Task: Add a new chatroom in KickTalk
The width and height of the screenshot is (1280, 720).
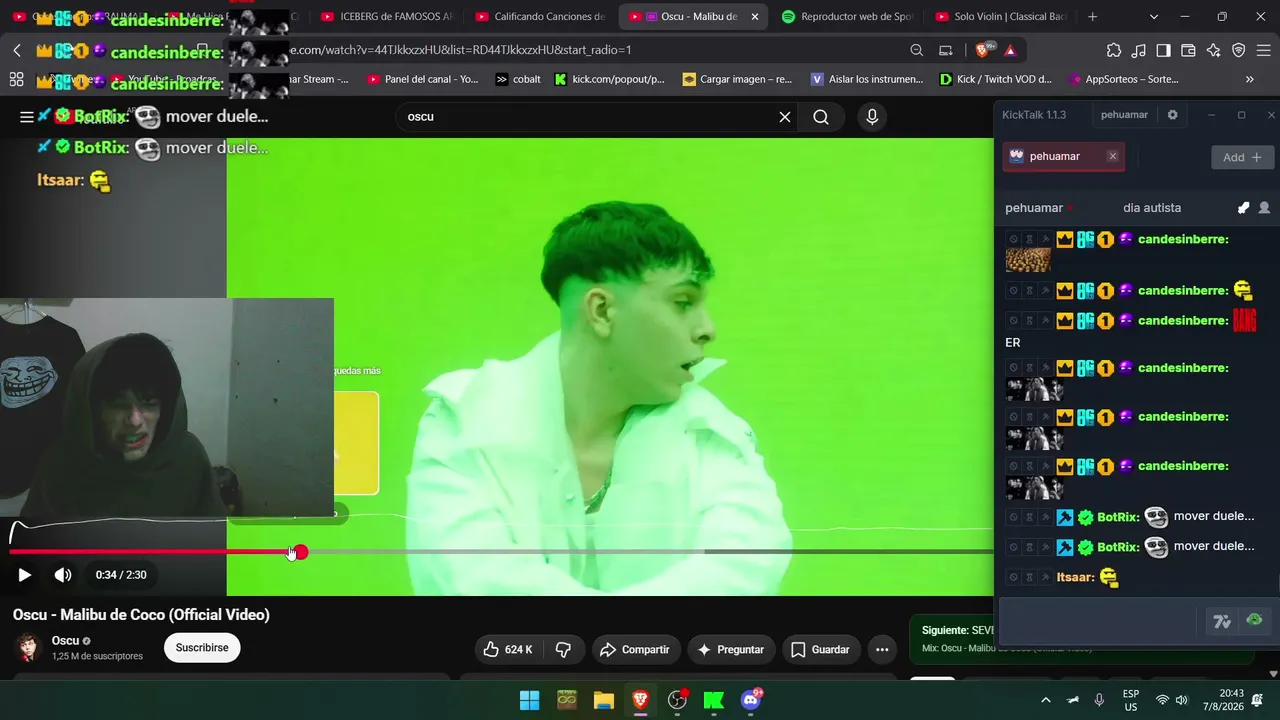Action: 1242,157
